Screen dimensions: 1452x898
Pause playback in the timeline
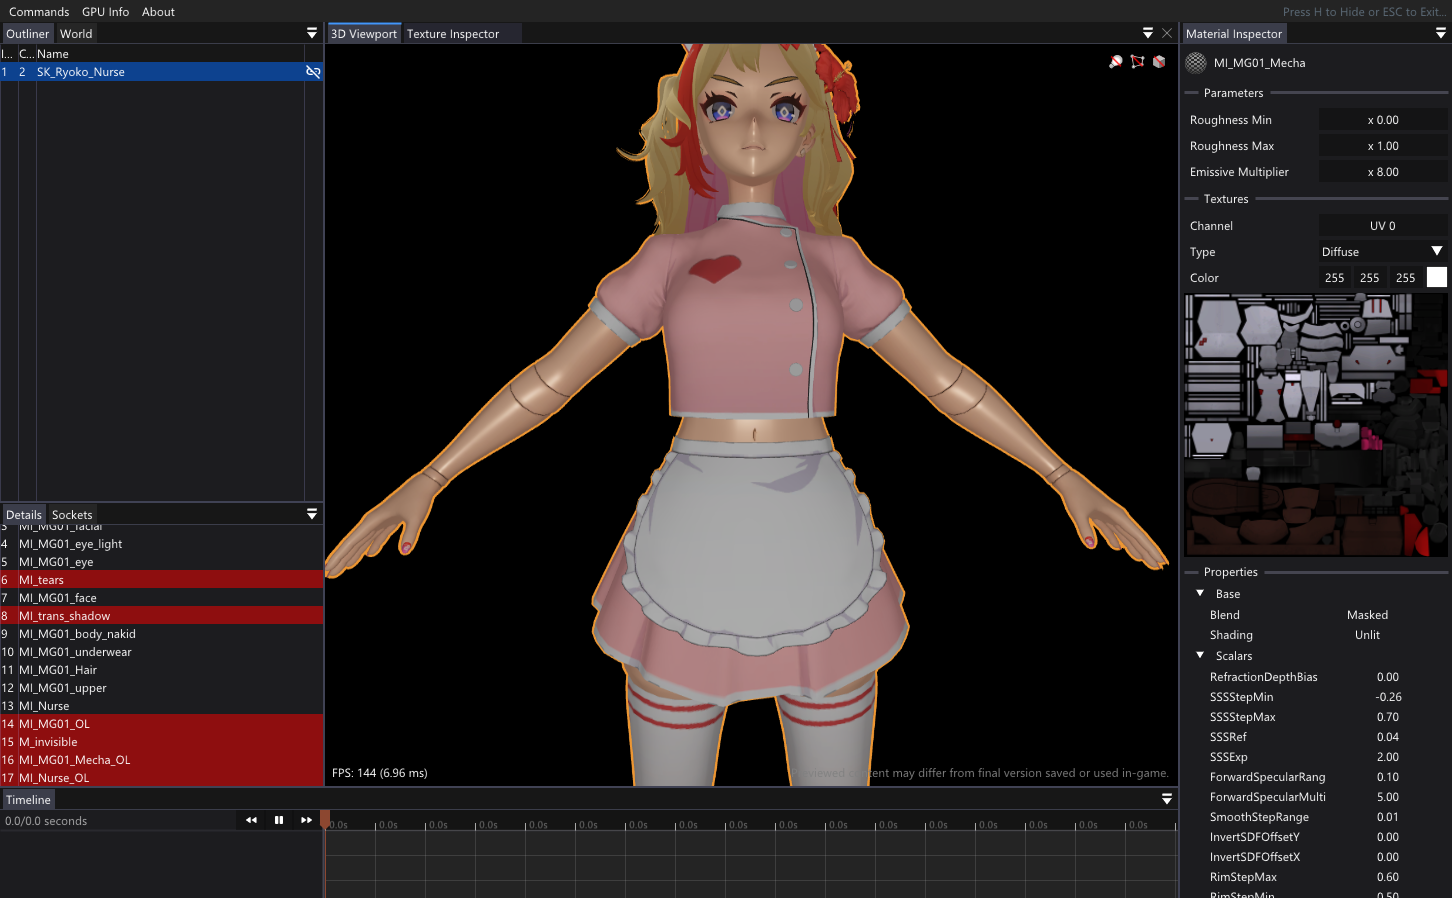pos(279,820)
